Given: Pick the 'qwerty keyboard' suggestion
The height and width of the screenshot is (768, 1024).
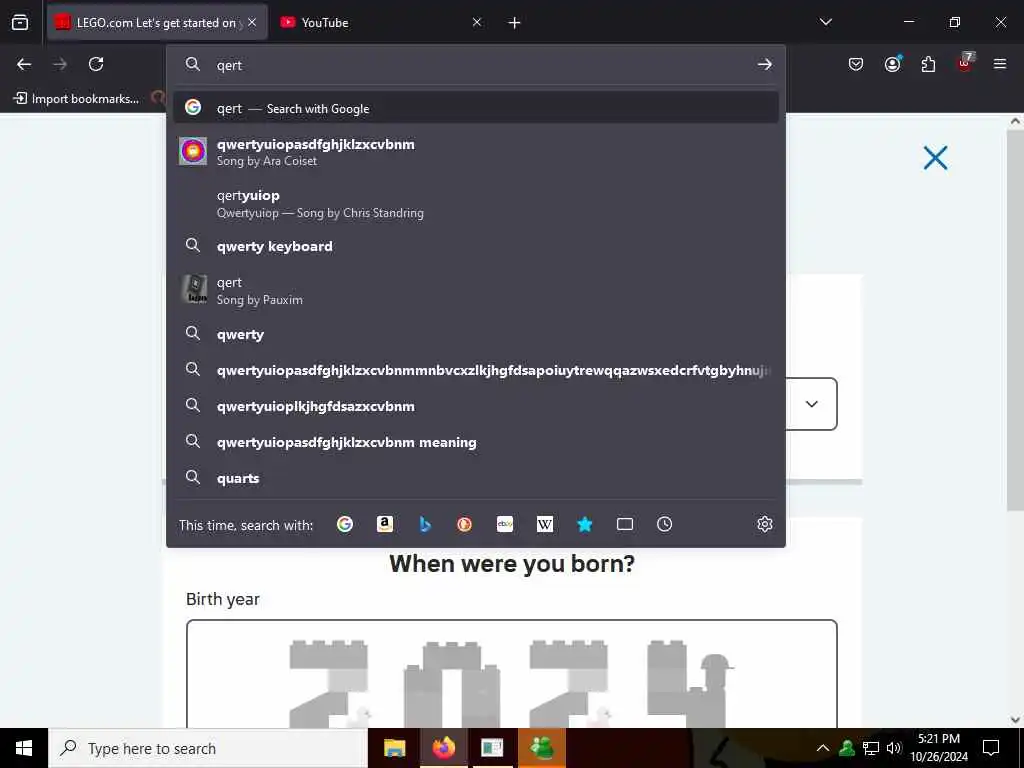Looking at the screenshot, I should pyautogui.click(x=475, y=246).
